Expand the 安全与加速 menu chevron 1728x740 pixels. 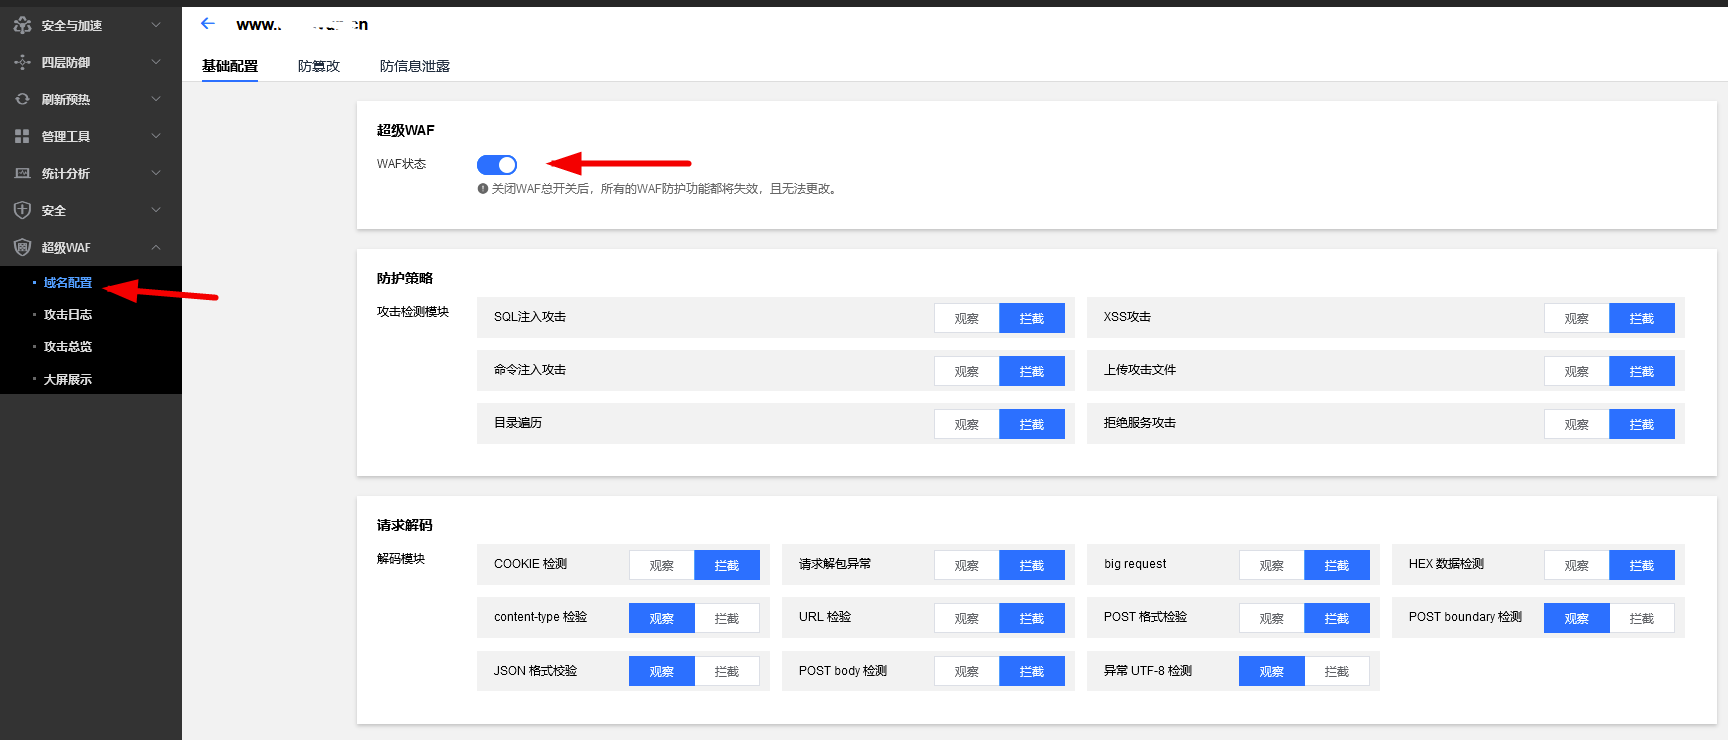[156, 25]
